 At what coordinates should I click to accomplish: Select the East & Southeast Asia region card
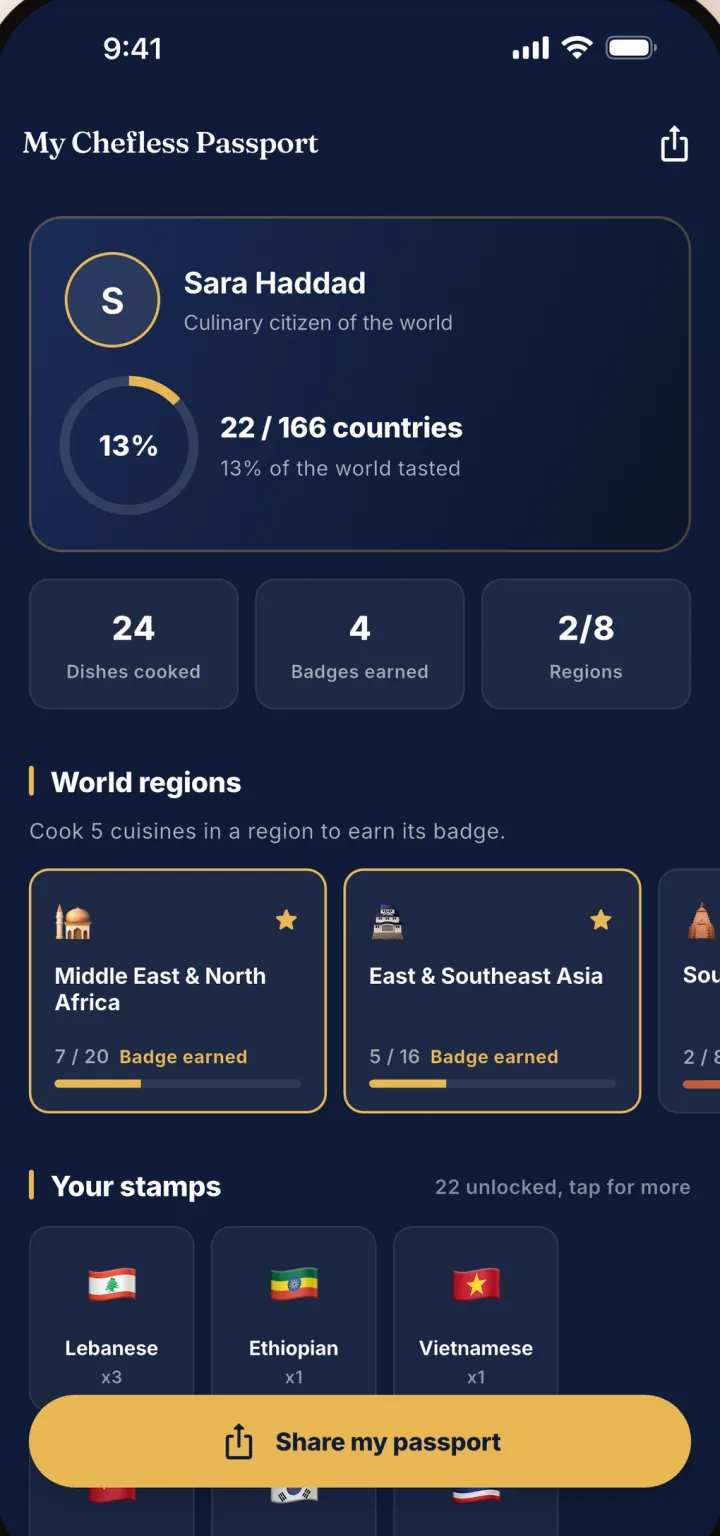point(492,991)
